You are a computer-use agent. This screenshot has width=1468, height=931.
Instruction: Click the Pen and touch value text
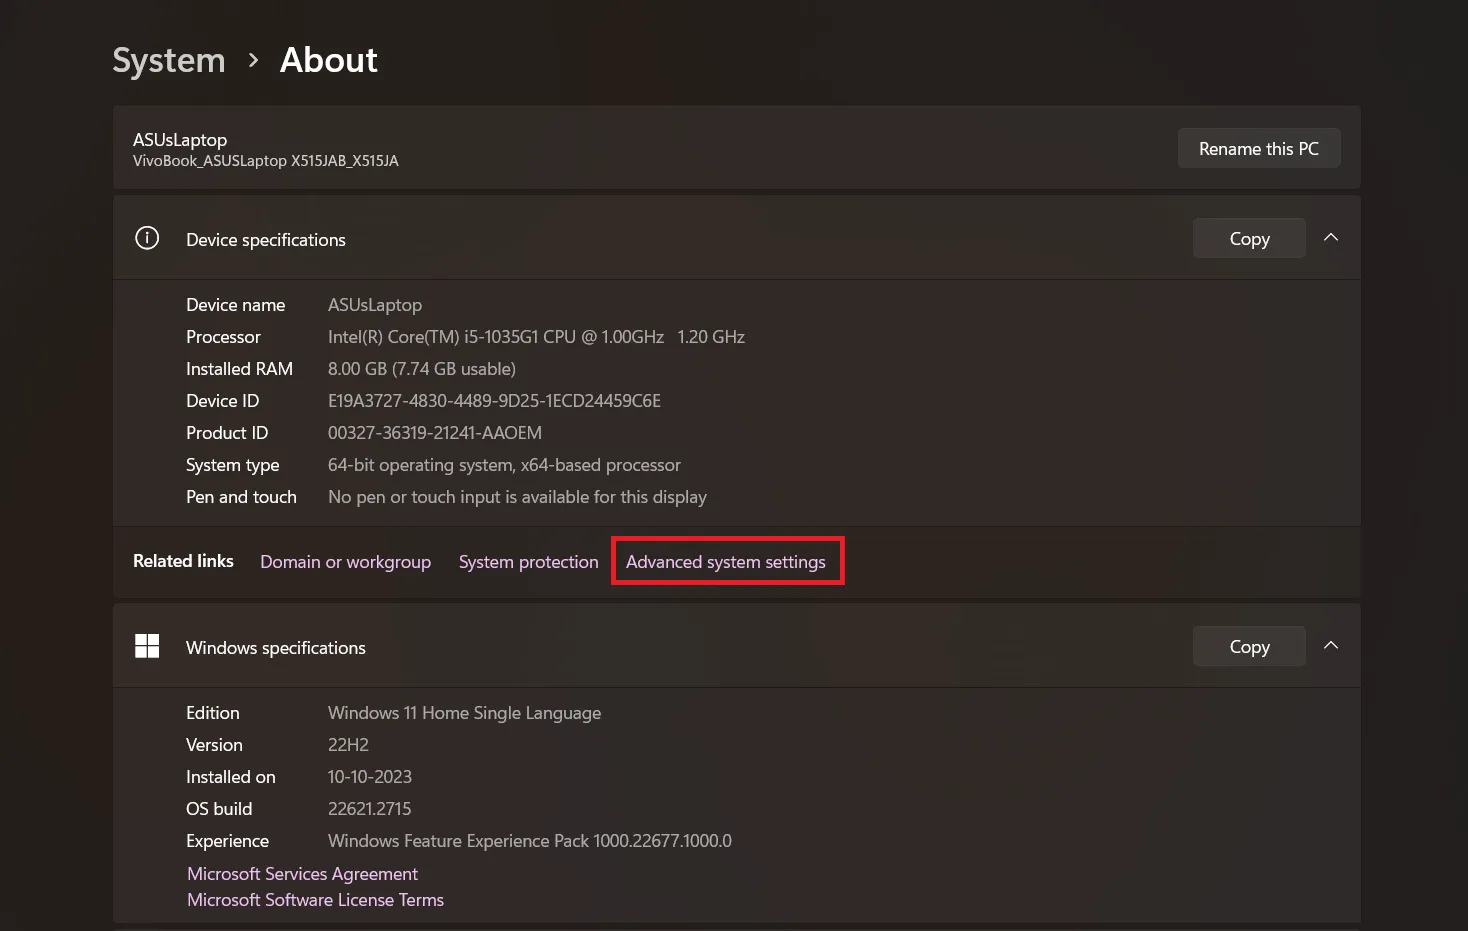click(x=517, y=497)
